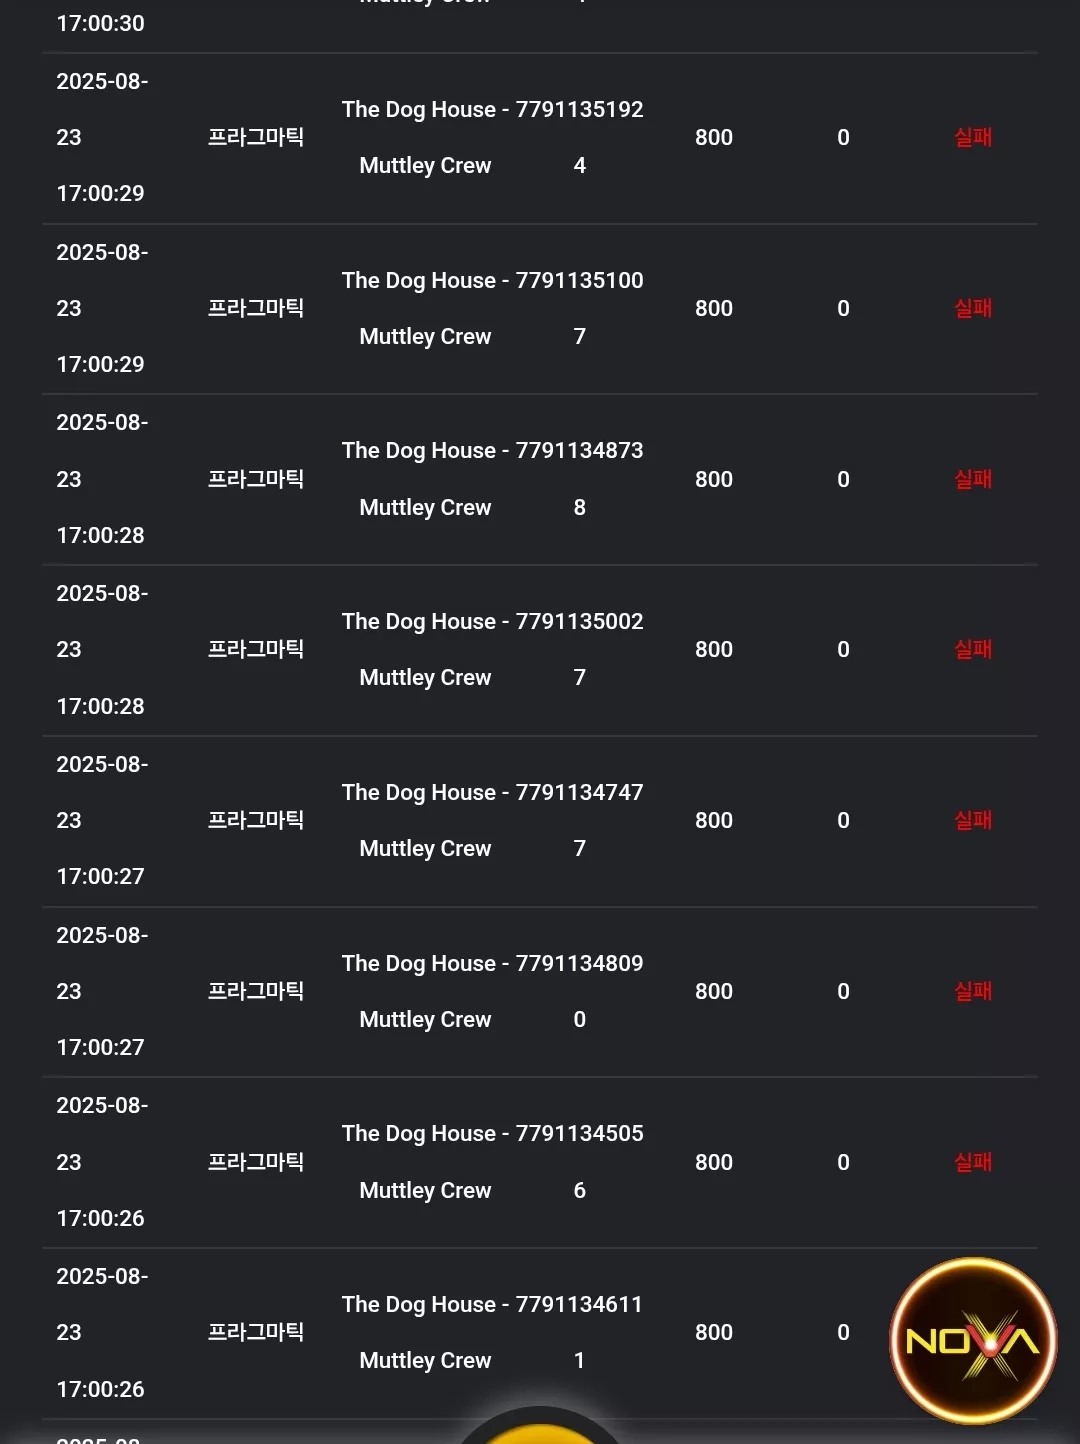Tap the yellow circular button at bottom

click(x=540, y=1427)
